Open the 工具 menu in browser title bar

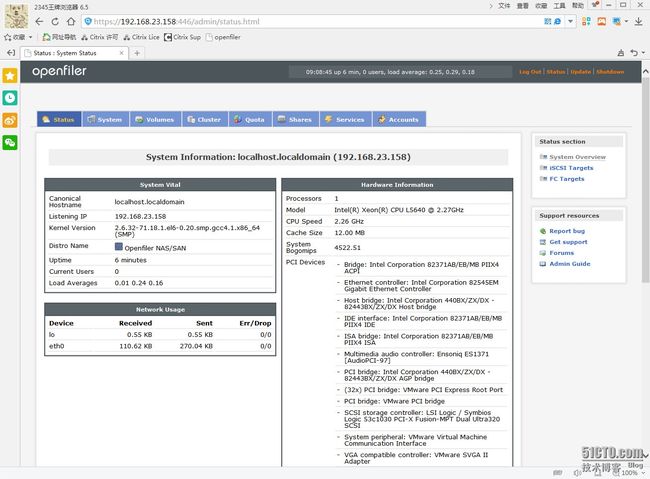560,6
